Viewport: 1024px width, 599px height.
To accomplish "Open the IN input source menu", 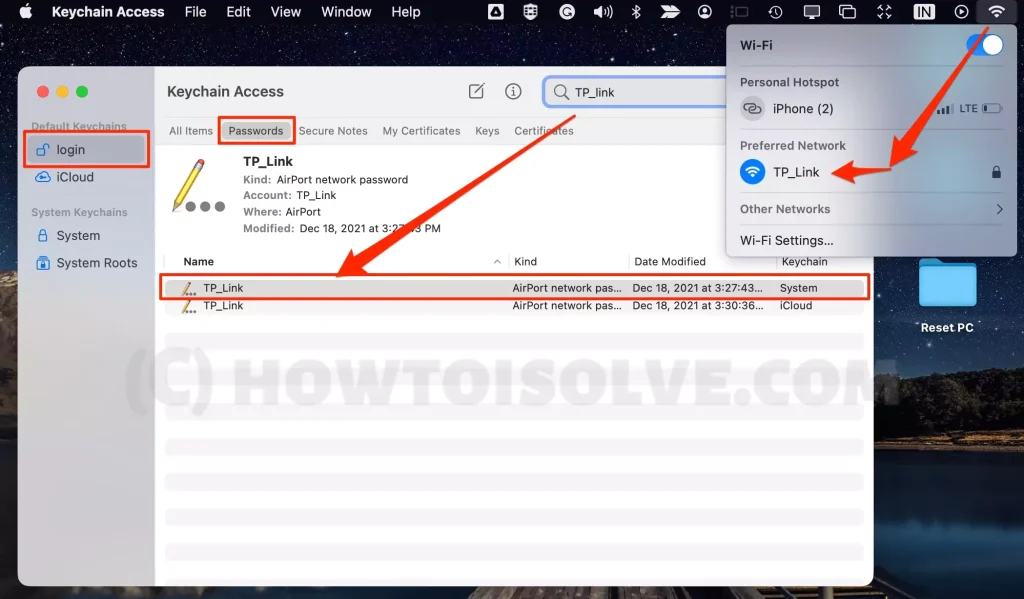I will (923, 12).
